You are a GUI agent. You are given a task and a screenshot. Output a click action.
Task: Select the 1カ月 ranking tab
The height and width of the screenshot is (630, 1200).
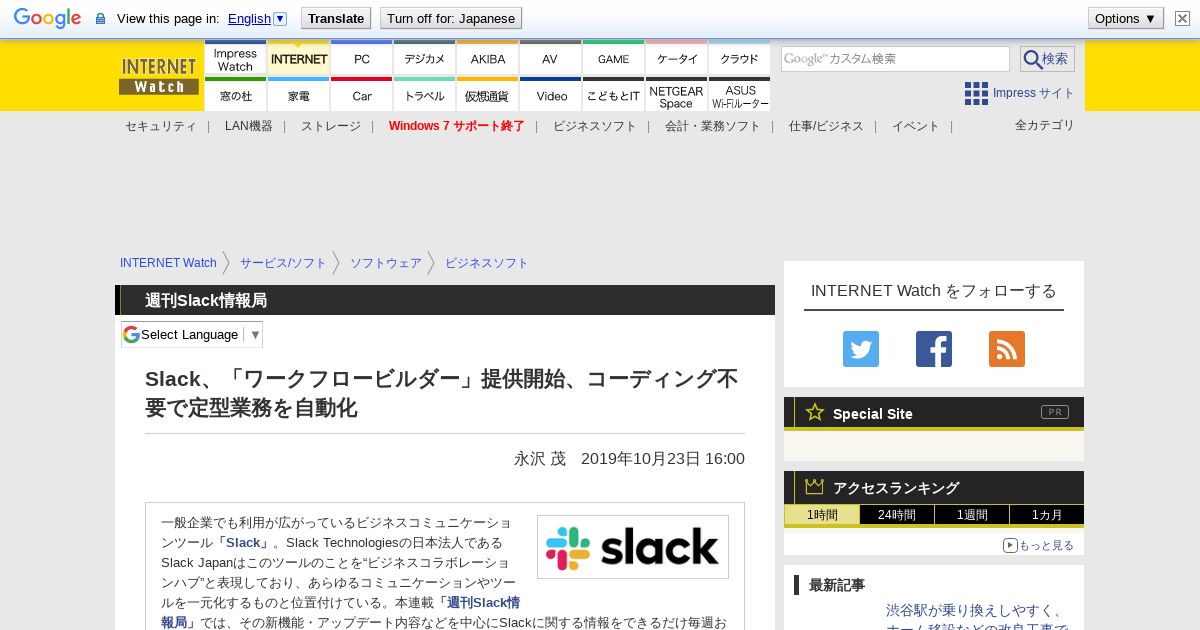click(x=1047, y=515)
